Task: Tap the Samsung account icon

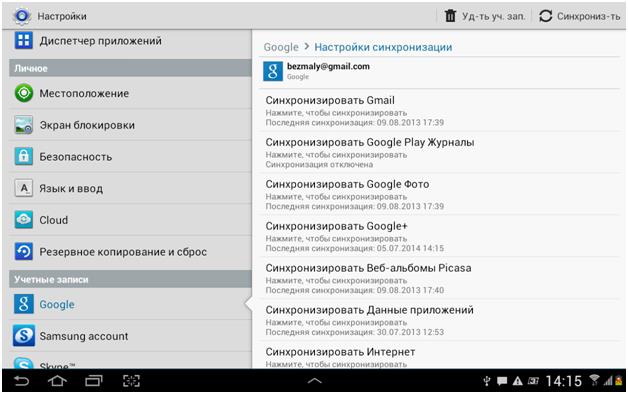Action: (x=24, y=336)
